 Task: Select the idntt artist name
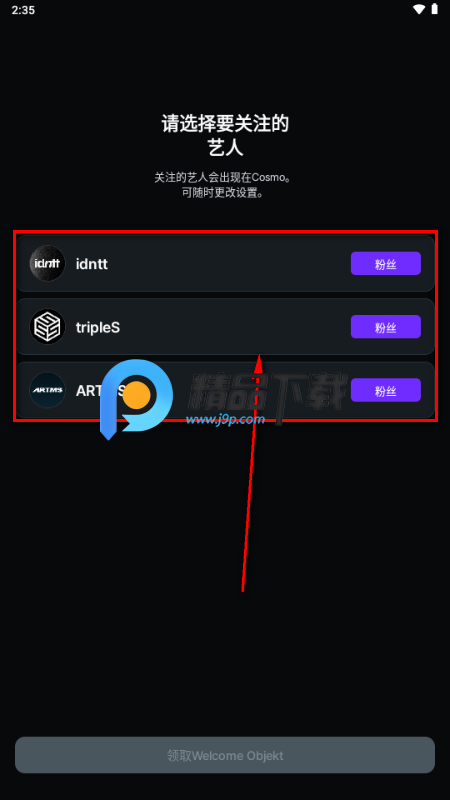pyautogui.click(x=92, y=264)
